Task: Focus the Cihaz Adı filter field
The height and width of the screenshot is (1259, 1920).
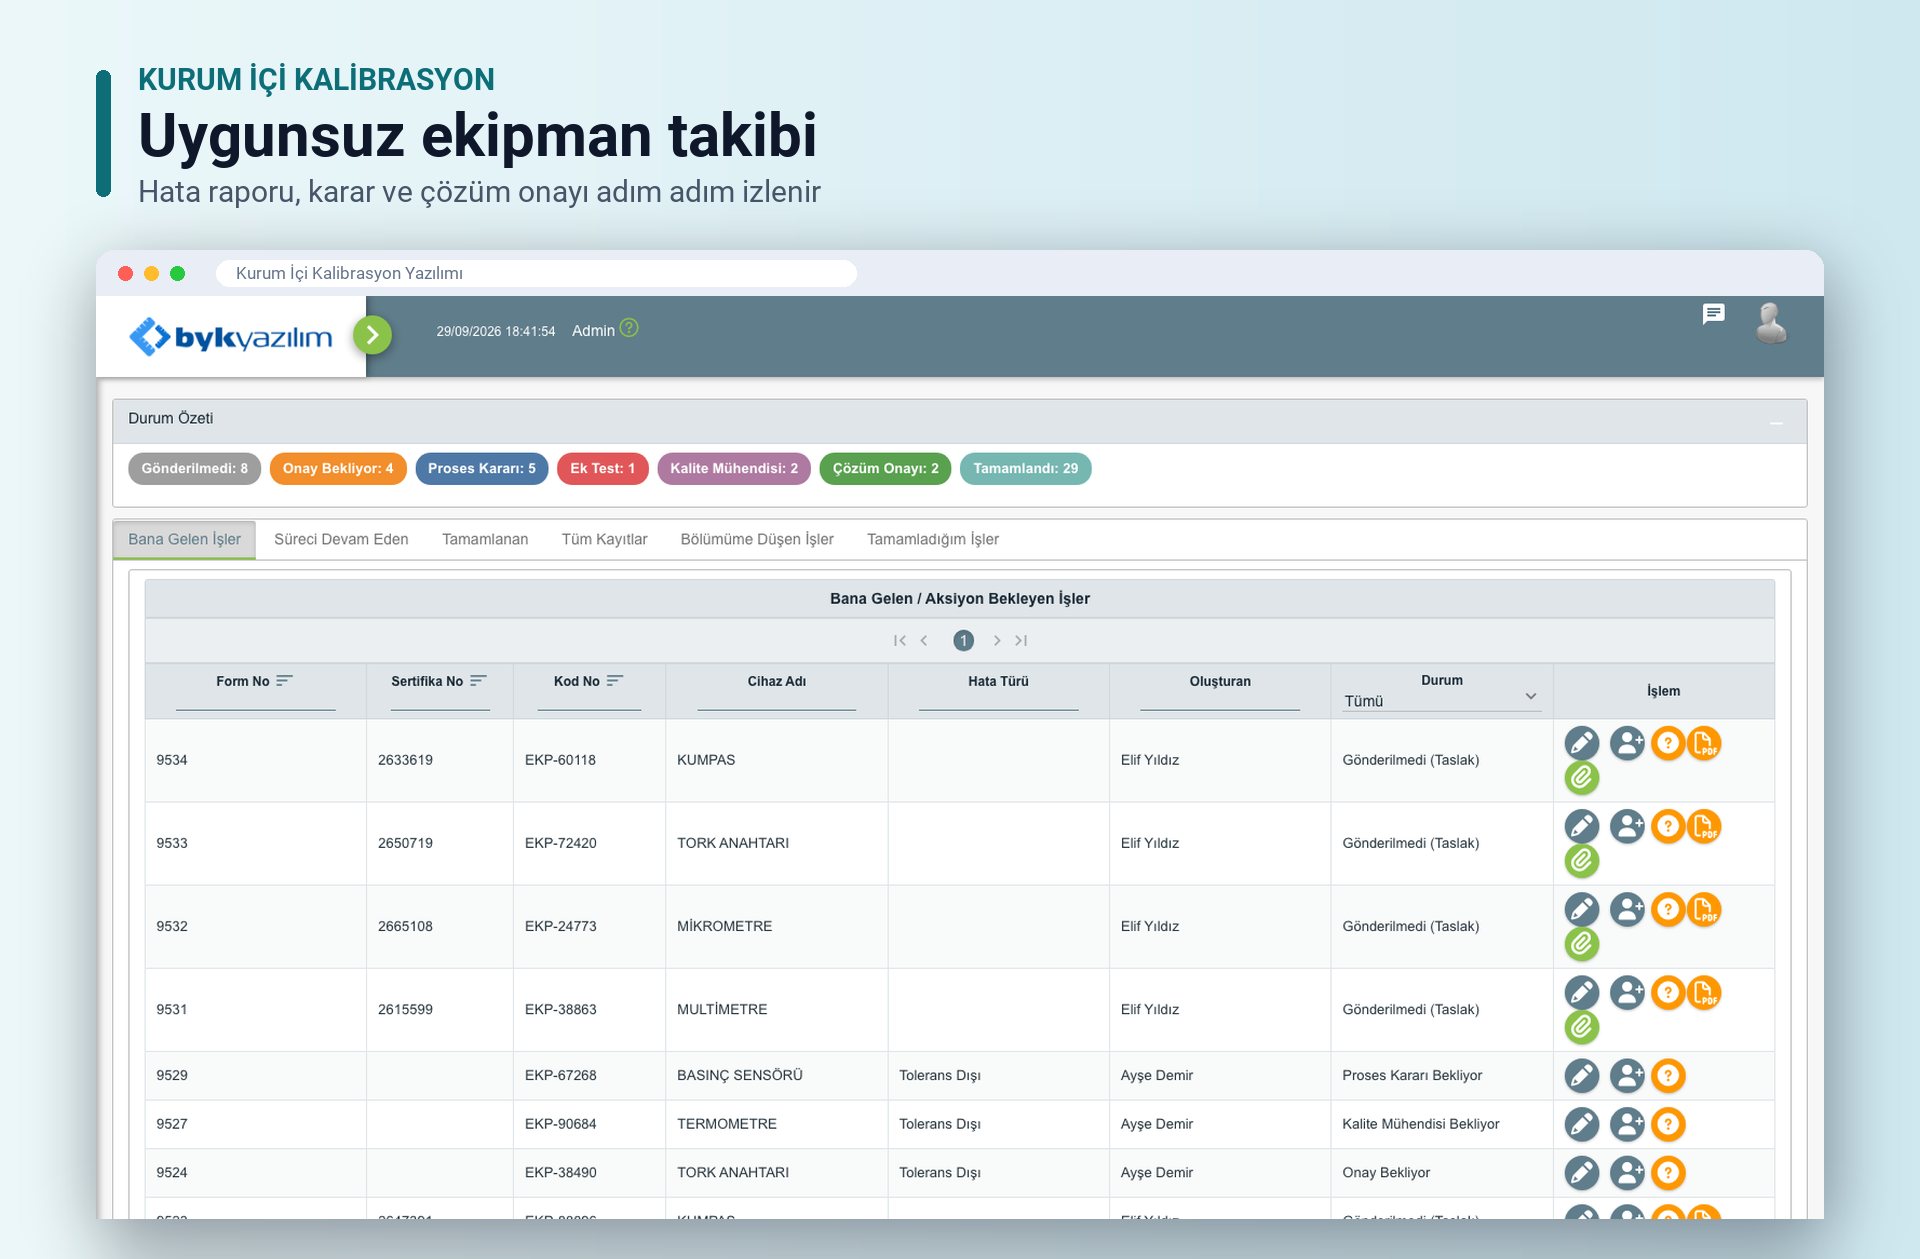Action: coord(776,702)
